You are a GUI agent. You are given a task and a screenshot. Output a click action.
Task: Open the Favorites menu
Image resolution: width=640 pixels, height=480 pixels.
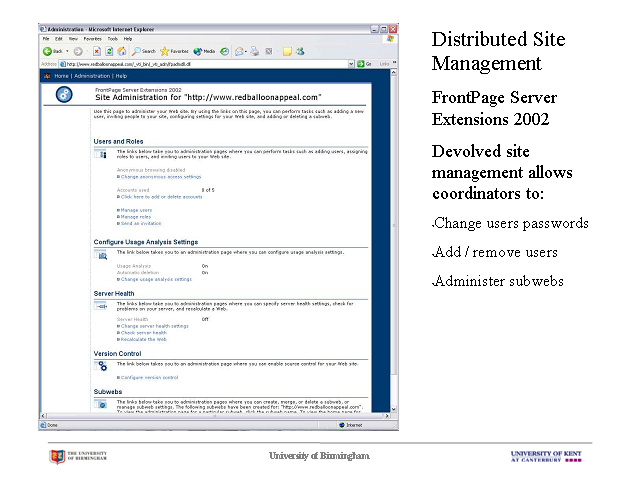[93, 39]
